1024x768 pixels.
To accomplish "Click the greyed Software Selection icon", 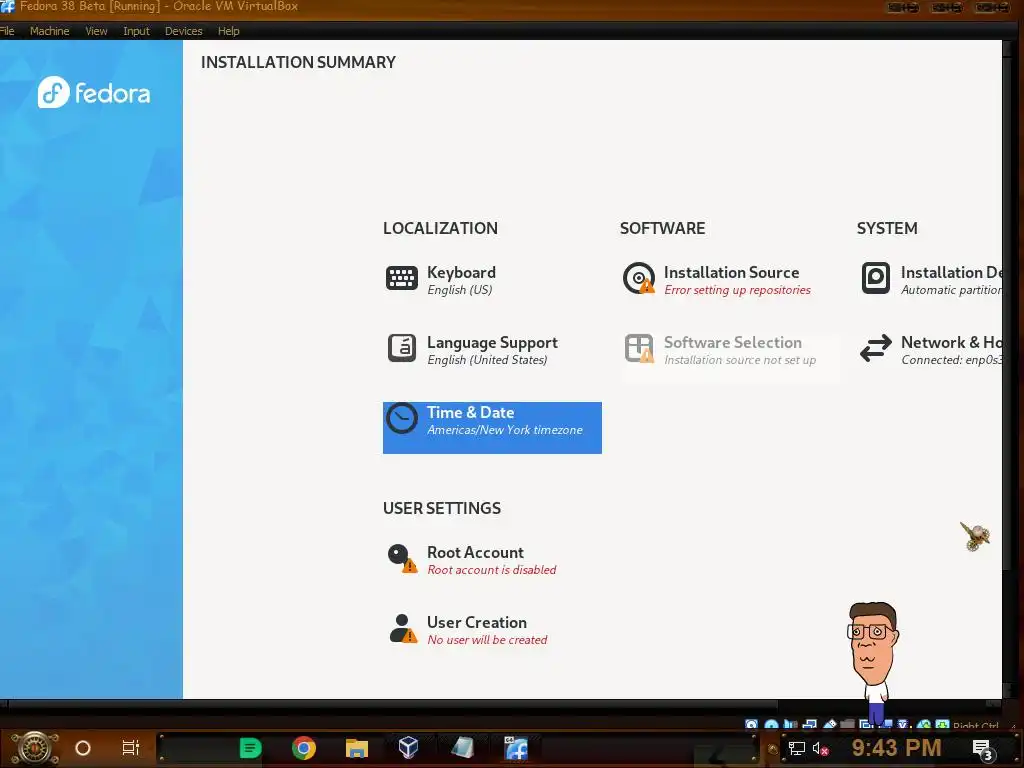I will click(x=639, y=348).
